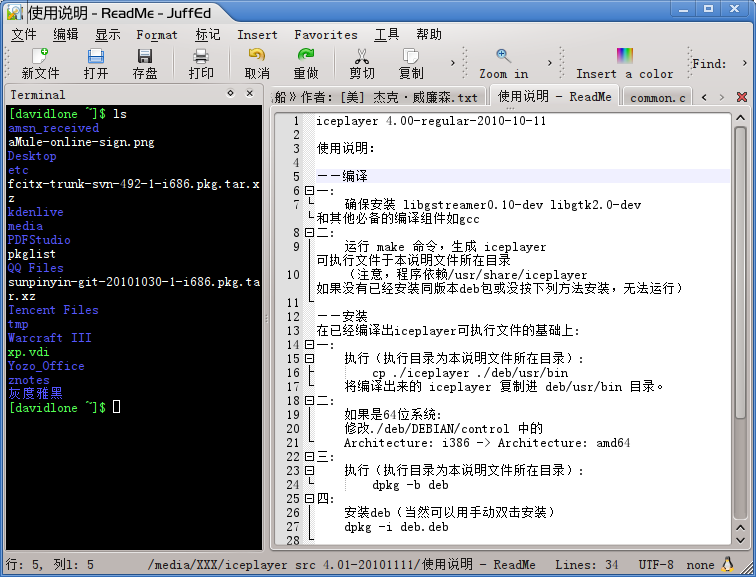Click line 5 text '——编译' in editor
The image size is (756, 577).
pyautogui.click(x=342, y=176)
